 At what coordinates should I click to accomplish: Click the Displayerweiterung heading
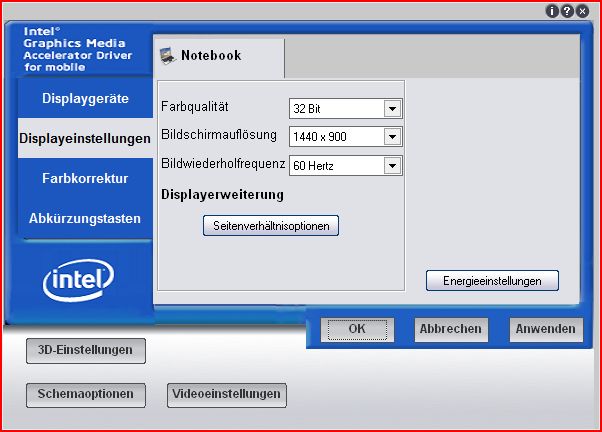222,194
